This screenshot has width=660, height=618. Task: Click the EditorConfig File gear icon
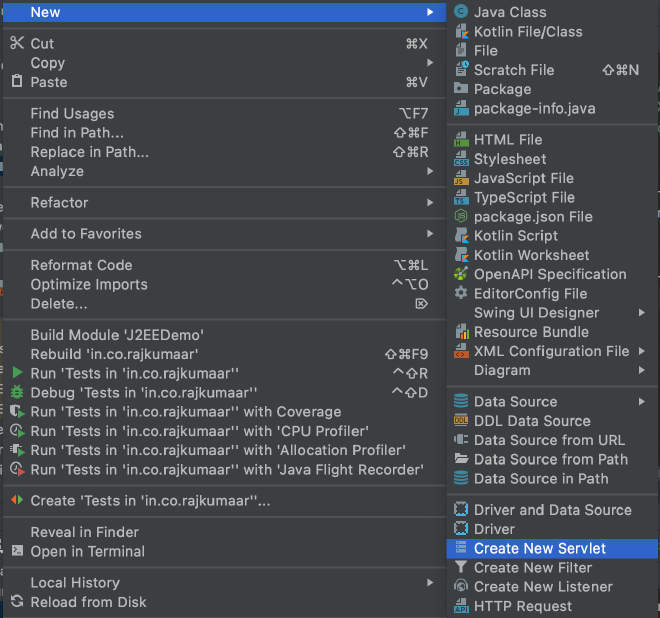(x=461, y=293)
